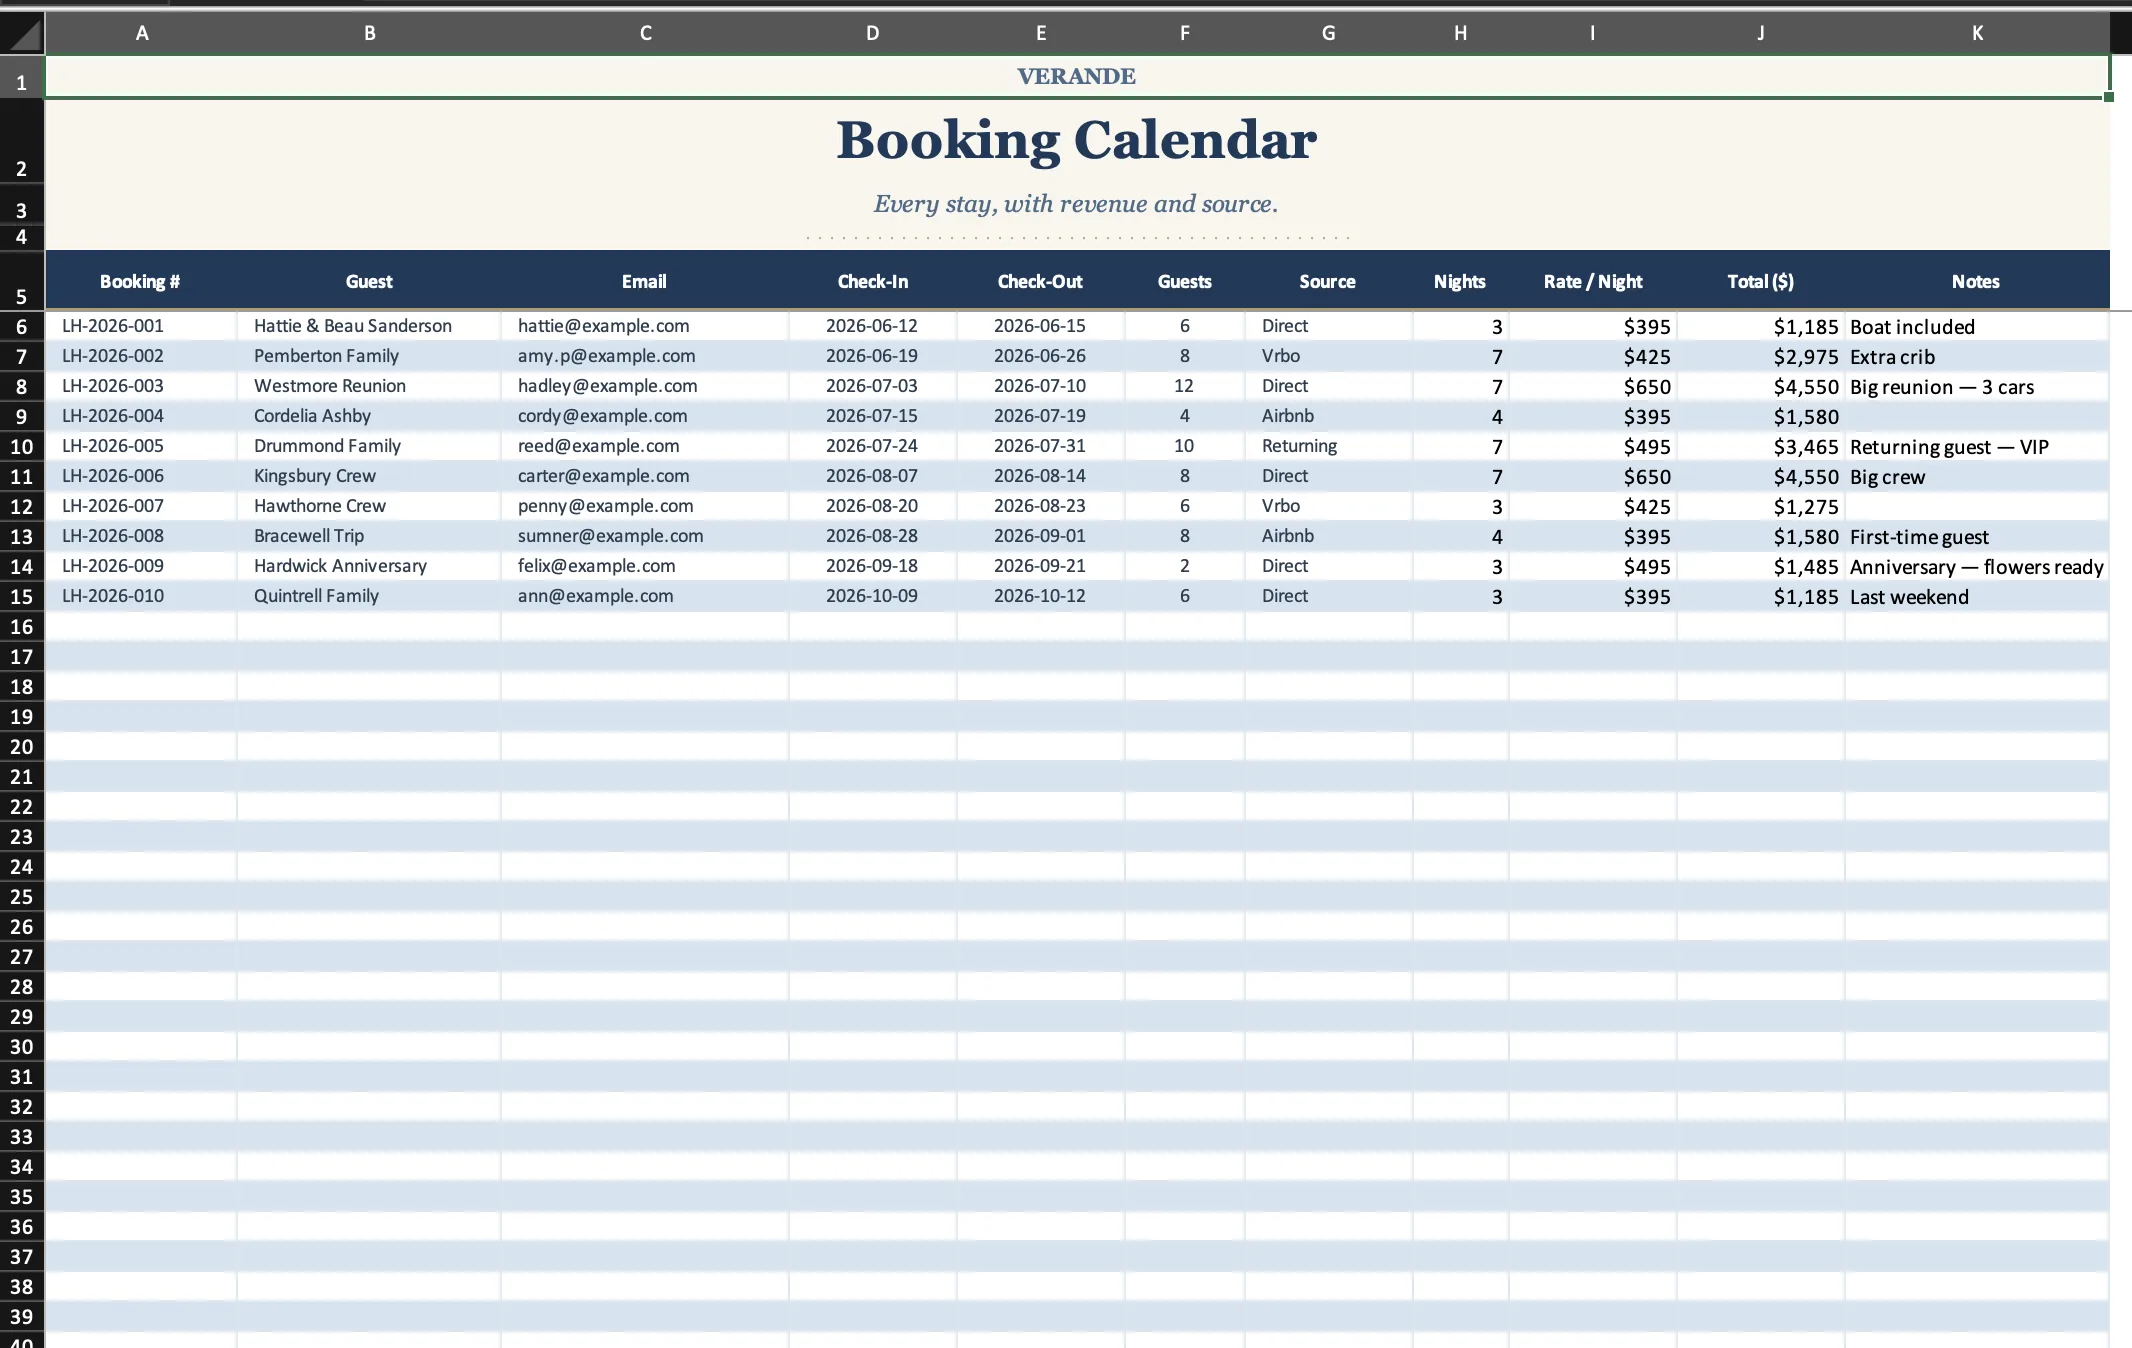This screenshot has height=1348, width=2132.
Task: Click the 'Every stay, with revenue and source.' subtitle
Action: (x=1076, y=204)
